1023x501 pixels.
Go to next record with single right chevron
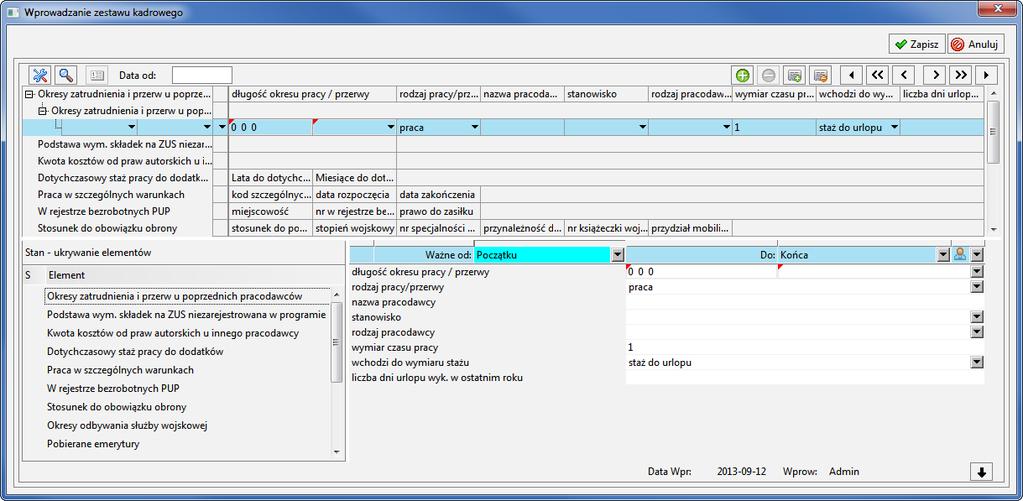[936, 75]
